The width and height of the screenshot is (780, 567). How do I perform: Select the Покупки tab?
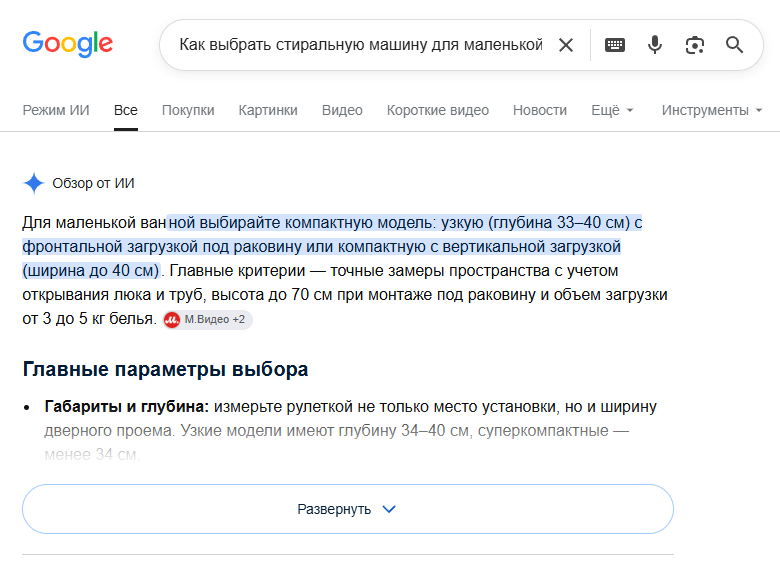188,110
